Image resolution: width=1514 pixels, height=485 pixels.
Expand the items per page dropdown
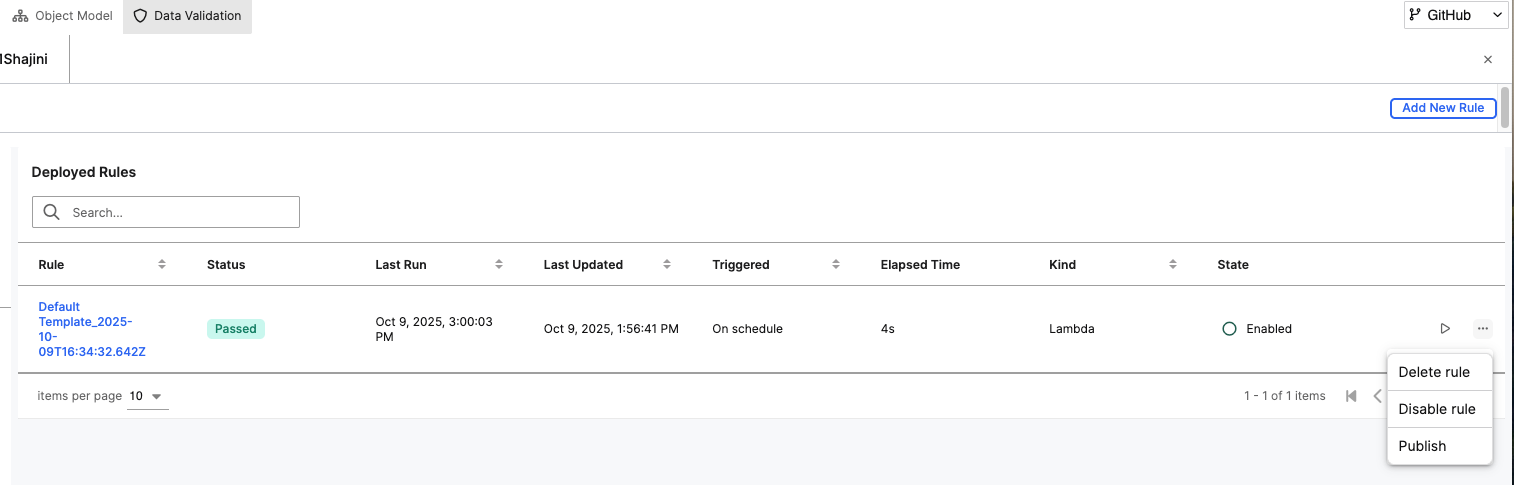click(148, 396)
